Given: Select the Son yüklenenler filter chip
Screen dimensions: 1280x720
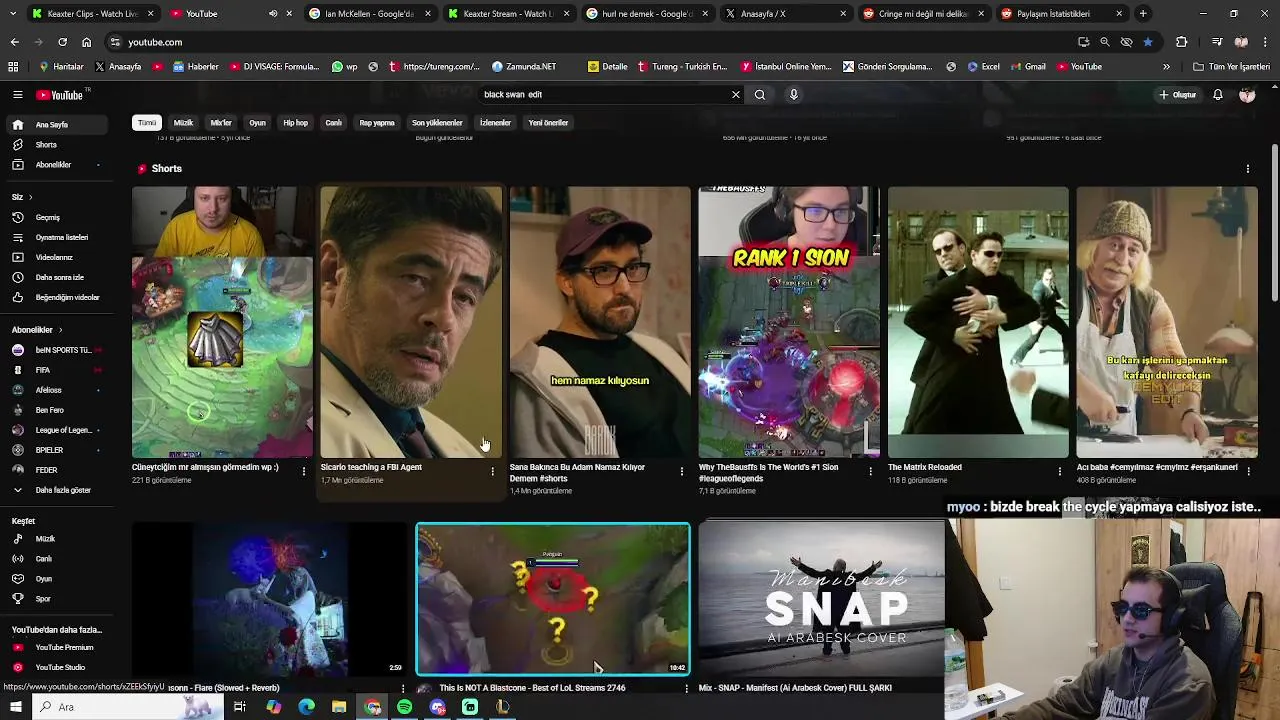Looking at the screenshot, I should coord(437,123).
